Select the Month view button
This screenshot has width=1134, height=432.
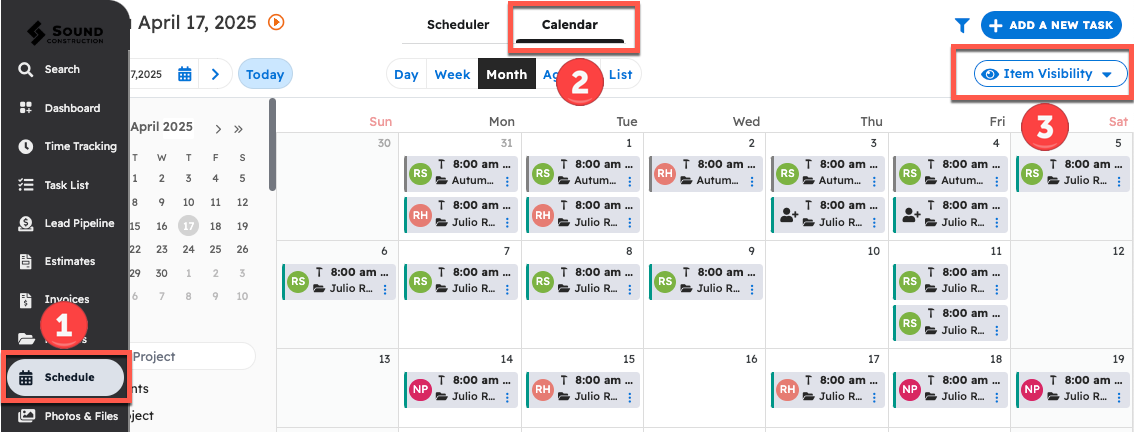(506, 74)
